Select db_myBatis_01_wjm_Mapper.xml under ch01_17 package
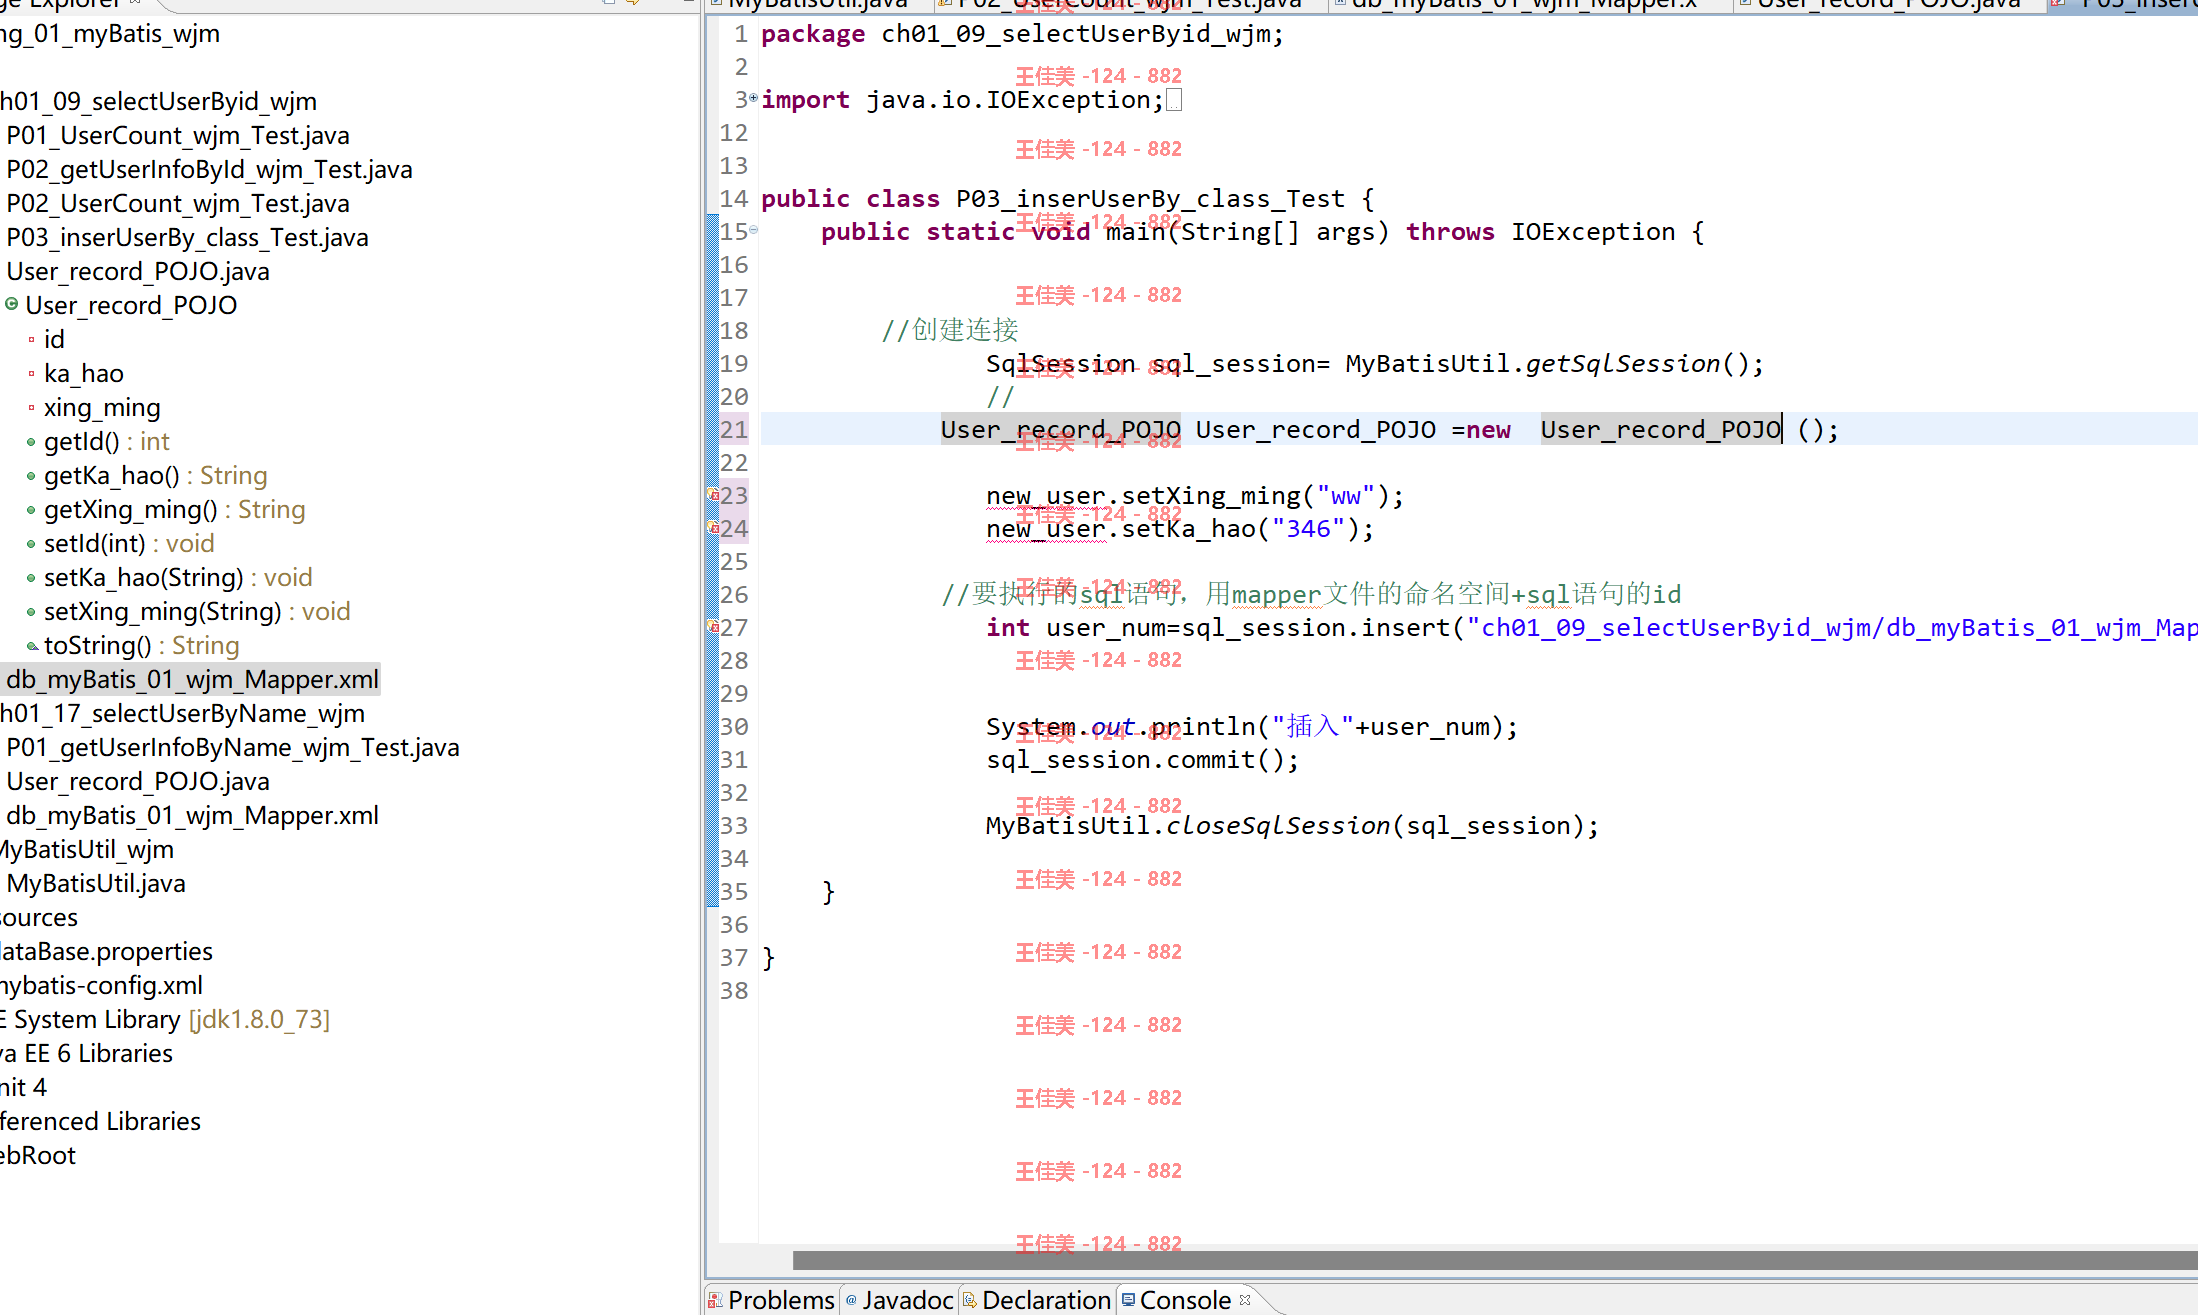This screenshot has height=1315, width=2198. tap(192, 815)
